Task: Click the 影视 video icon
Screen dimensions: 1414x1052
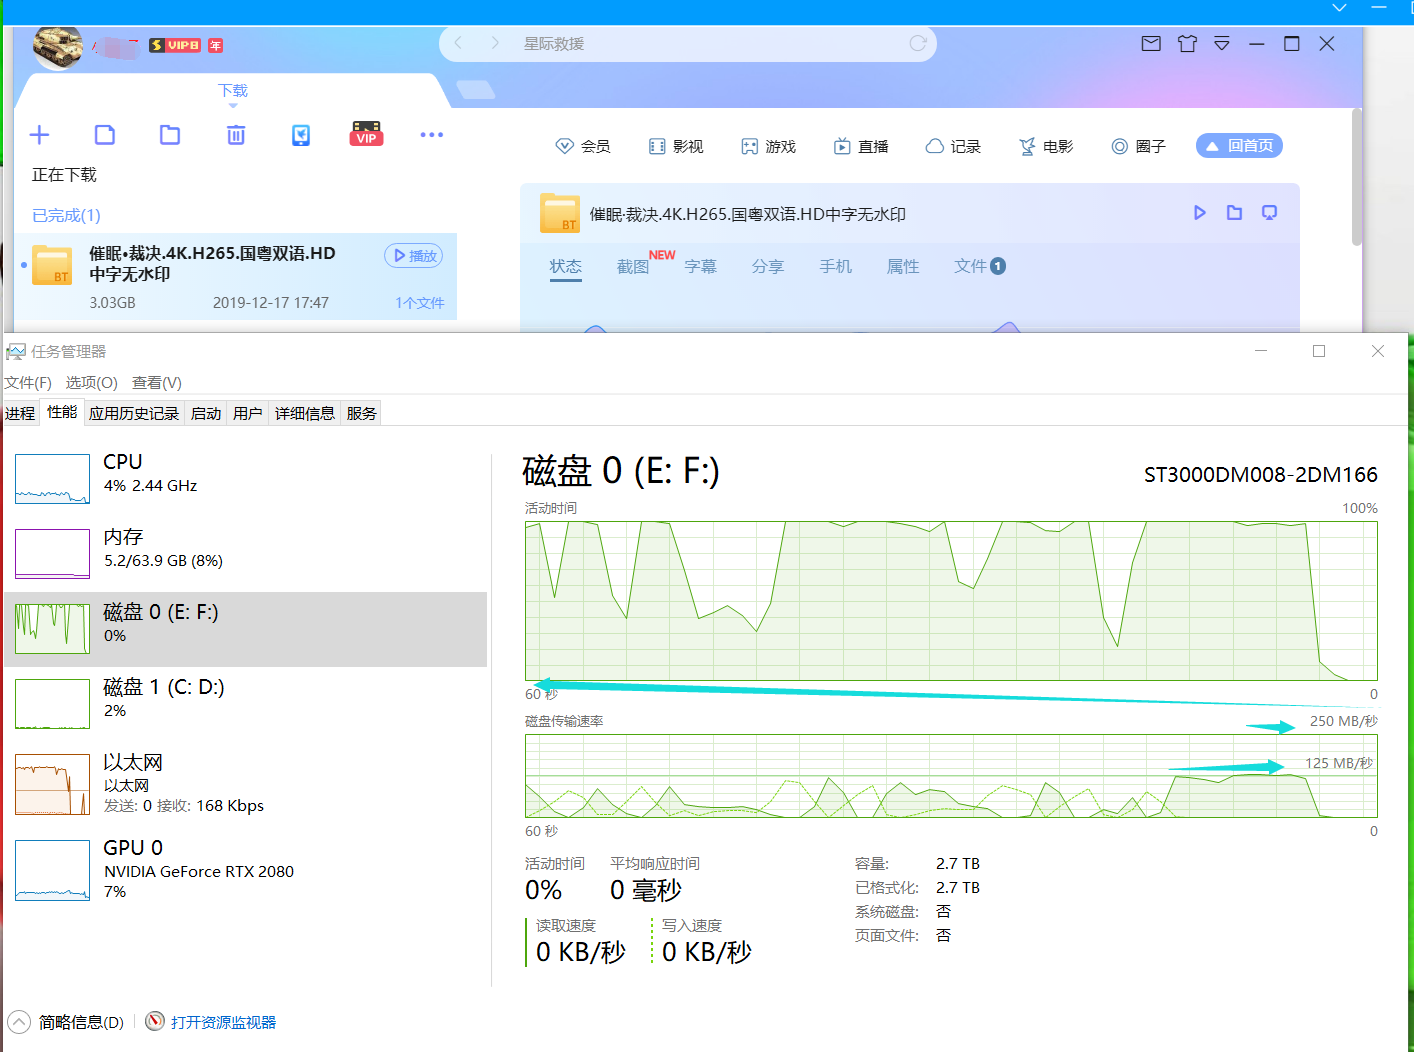Action: 676,145
